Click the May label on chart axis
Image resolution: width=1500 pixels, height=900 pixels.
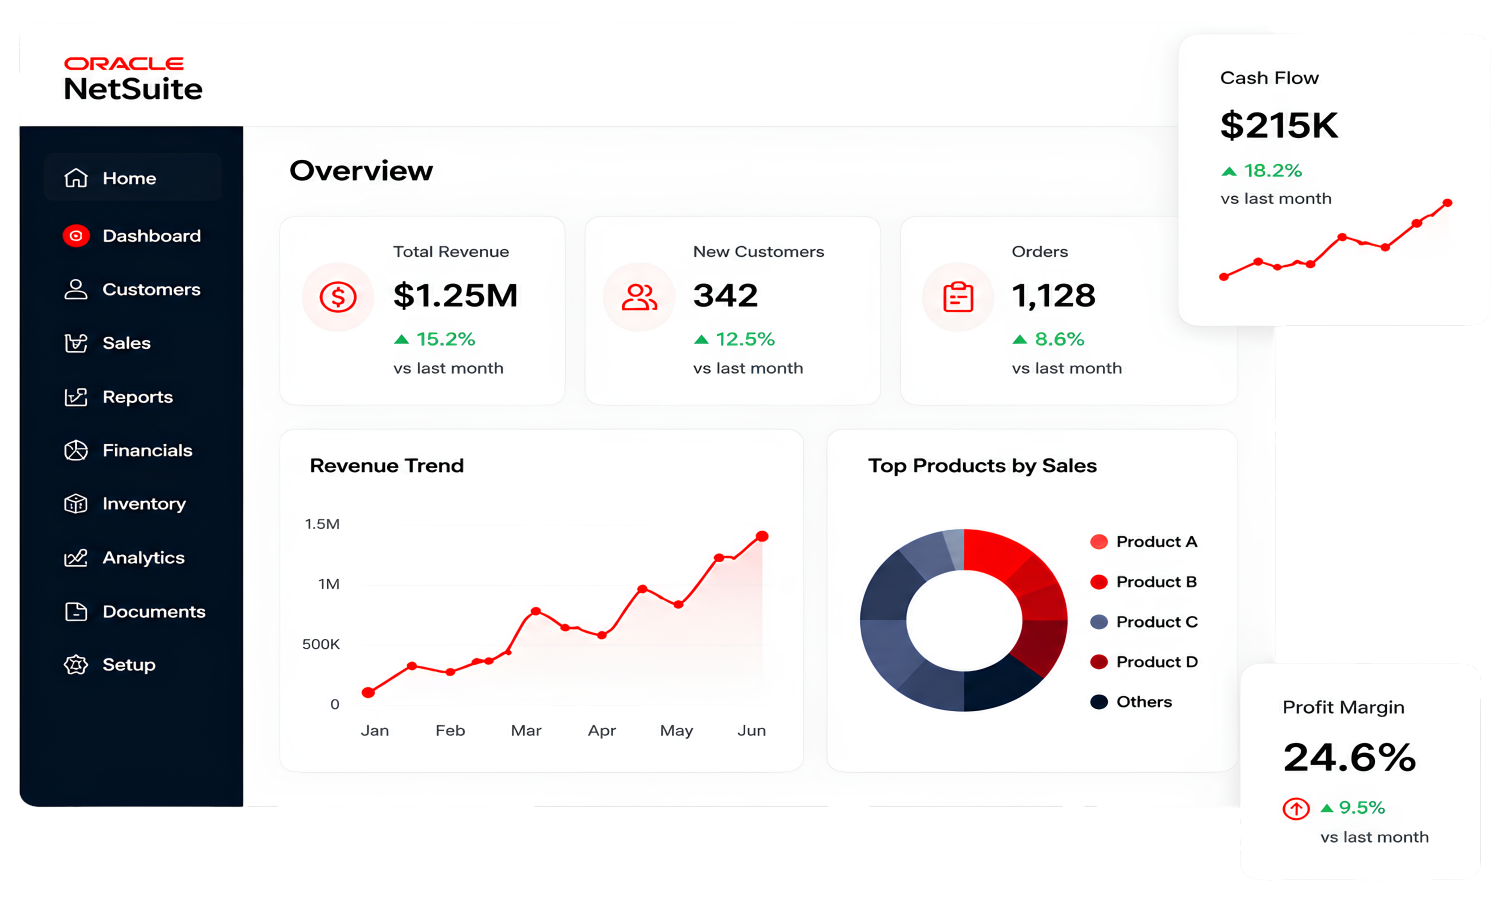(x=676, y=731)
